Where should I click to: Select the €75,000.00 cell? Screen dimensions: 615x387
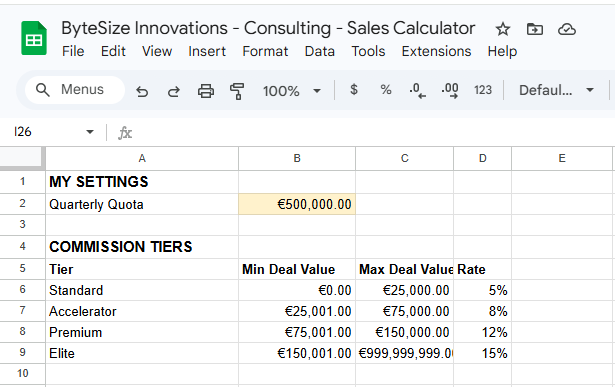[x=404, y=311]
